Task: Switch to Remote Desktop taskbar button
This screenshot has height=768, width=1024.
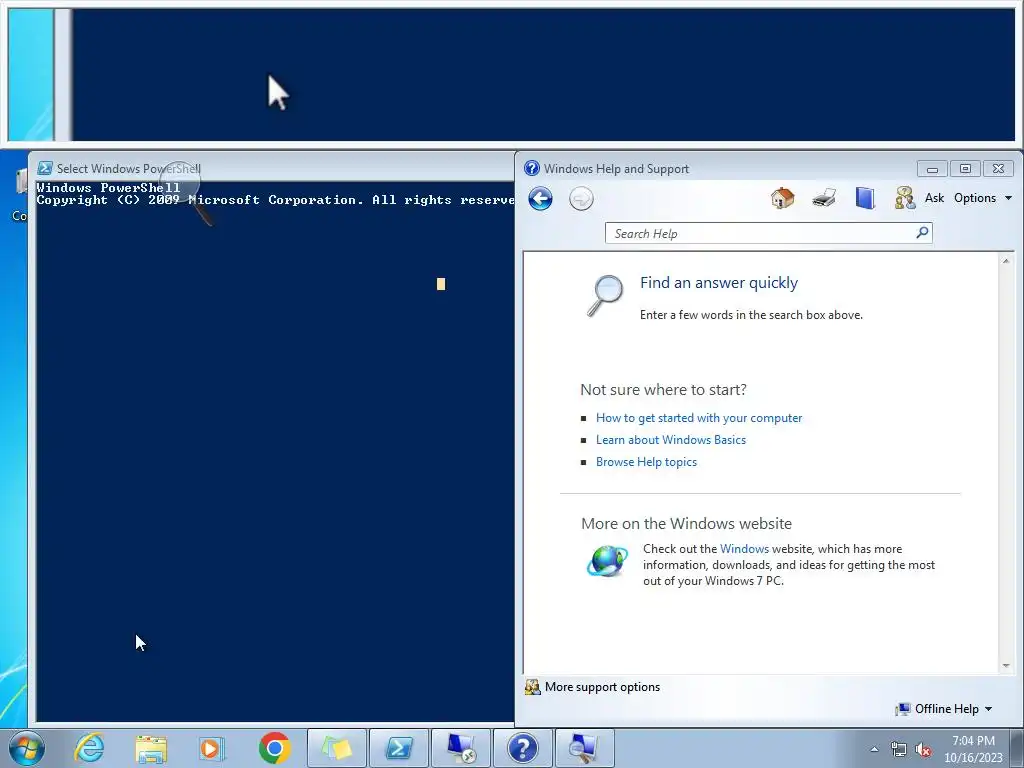Action: coord(461,748)
